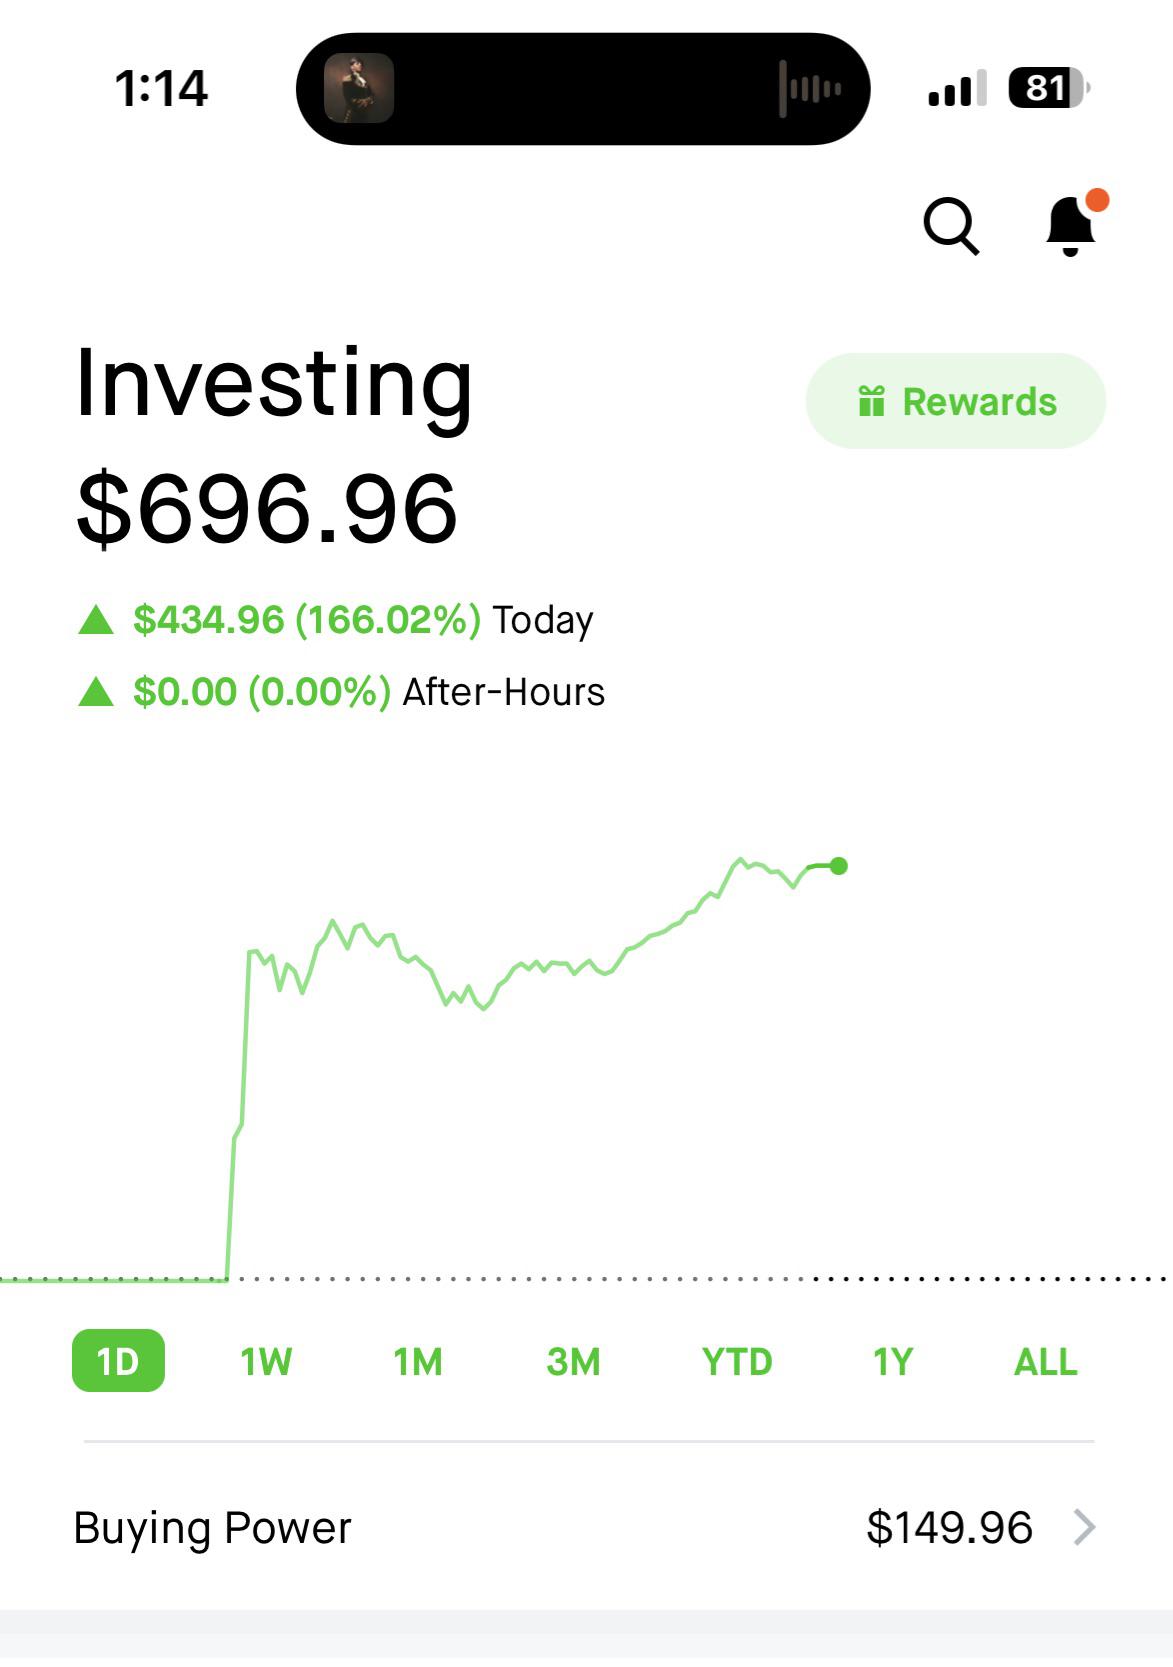
Task: Tap the cellular signal bars icon
Action: coord(956,88)
